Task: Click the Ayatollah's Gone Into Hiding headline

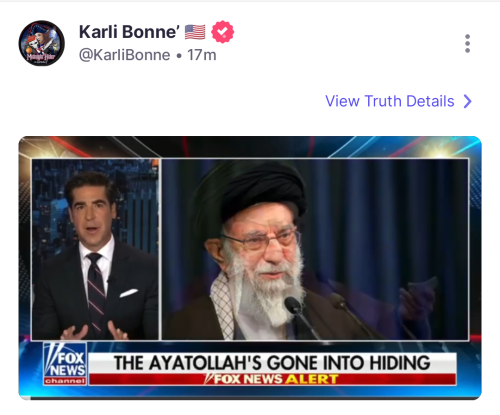Action: tap(272, 363)
